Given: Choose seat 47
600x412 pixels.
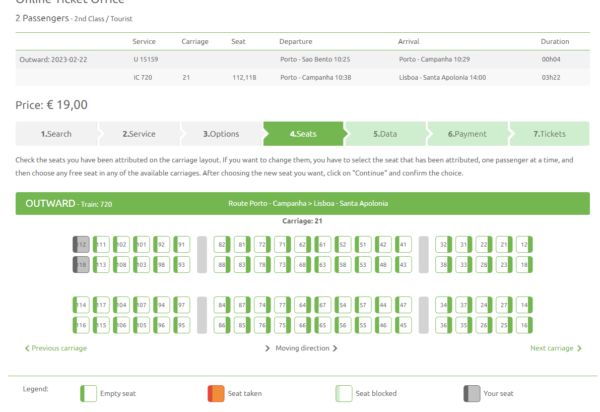Looking at the screenshot, I should click(403, 305).
